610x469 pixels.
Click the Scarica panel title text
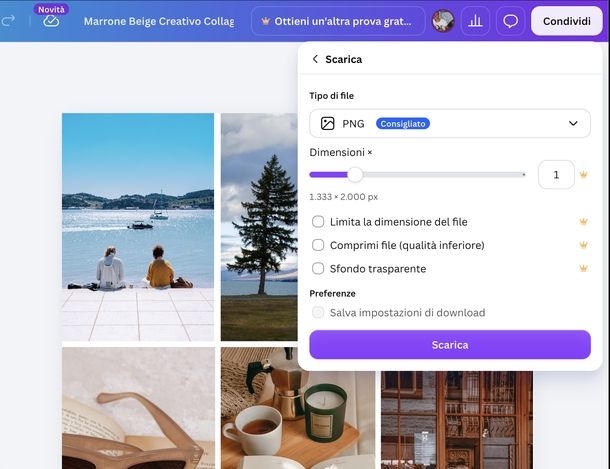point(344,59)
